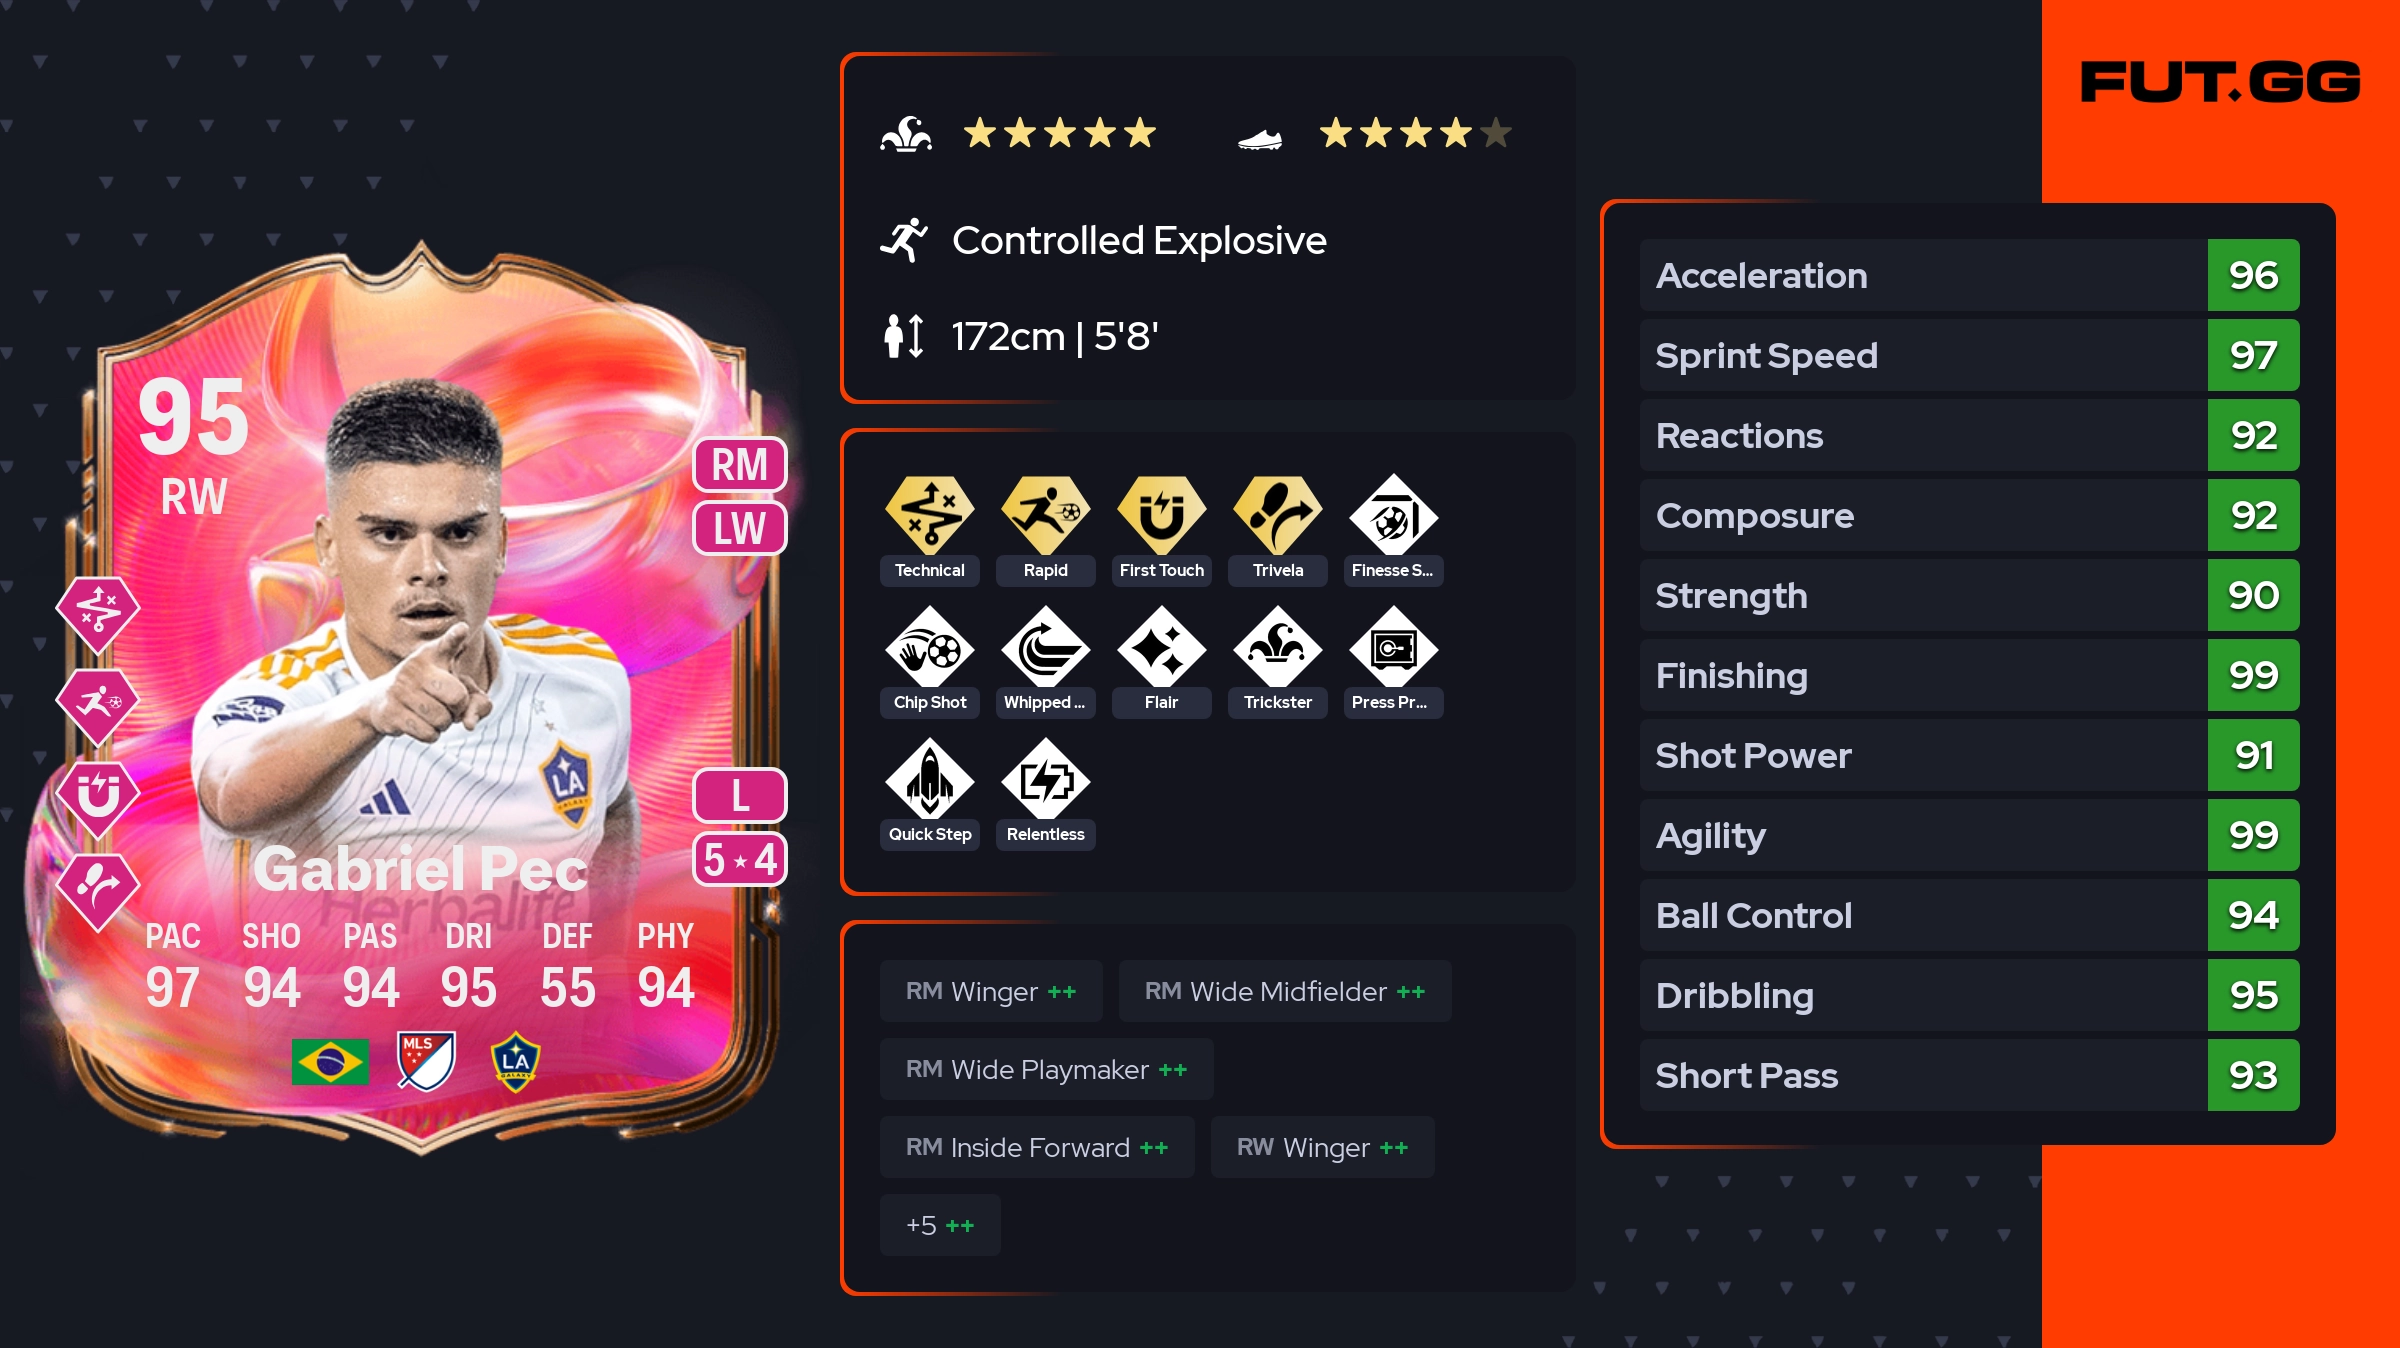Viewport: 2400px width, 1348px height.
Task: Open the FUT.GG logo link
Action: point(2220,82)
